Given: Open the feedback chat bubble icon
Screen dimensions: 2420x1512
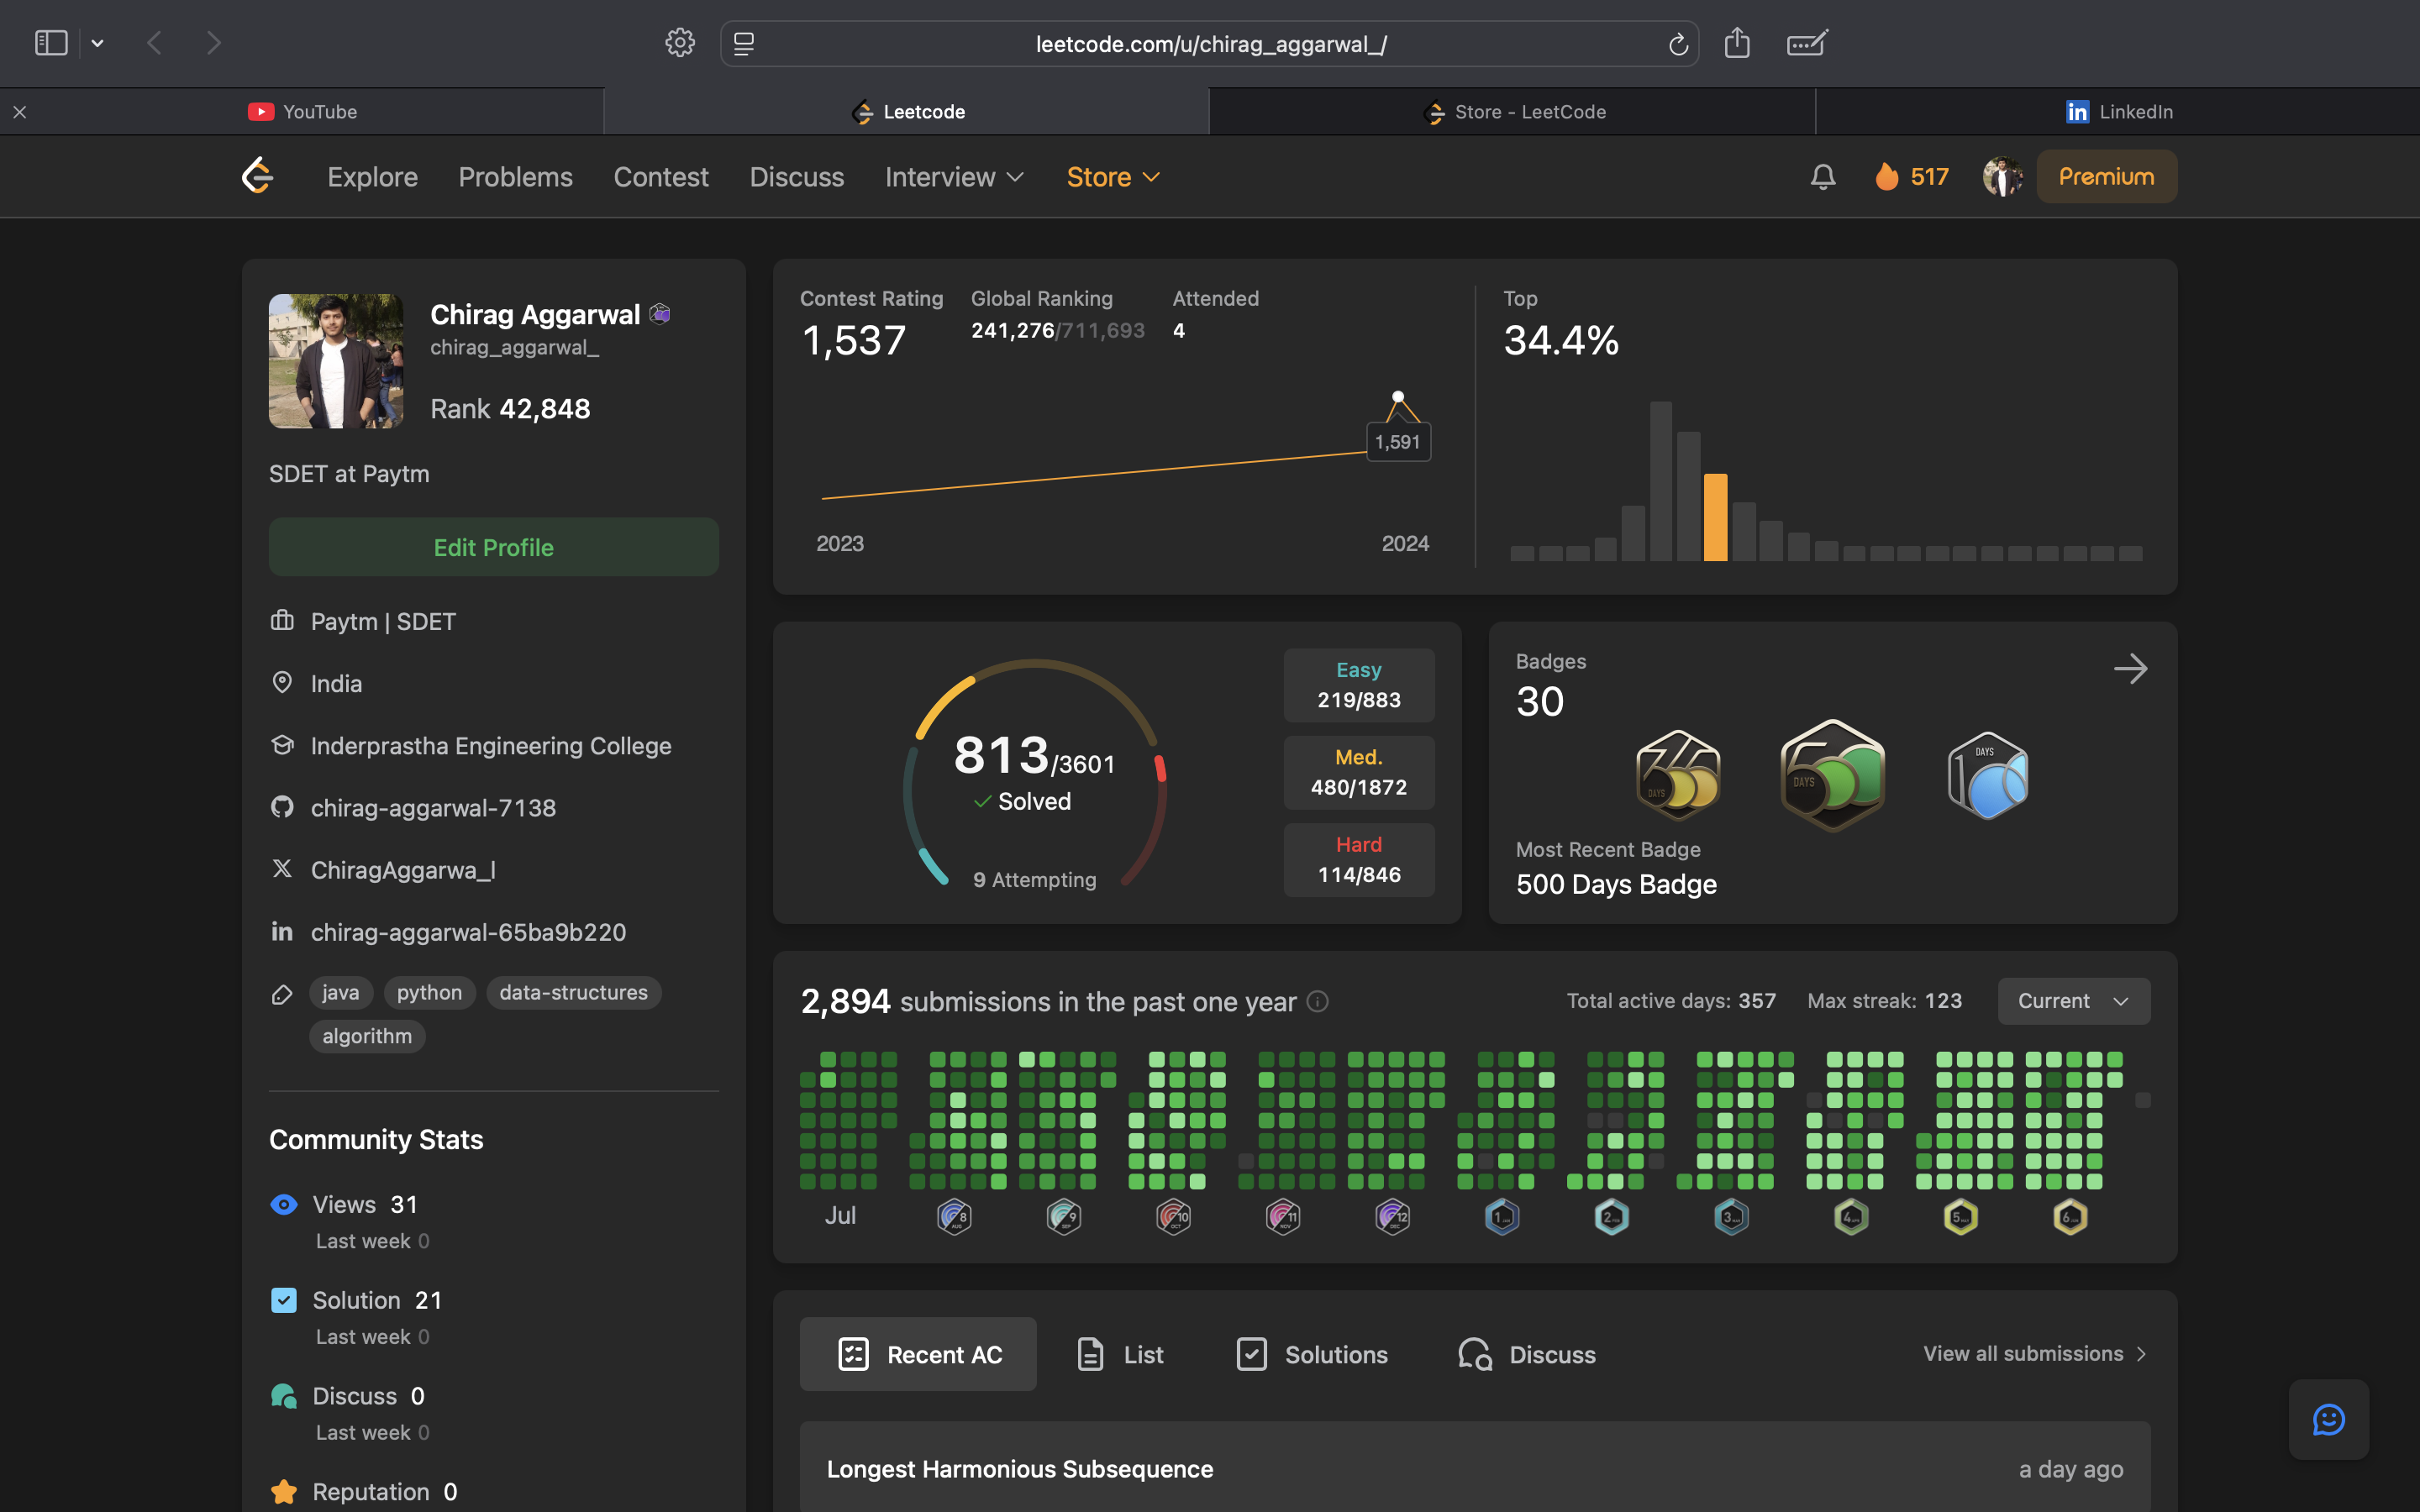Looking at the screenshot, I should (x=2329, y=1419).
